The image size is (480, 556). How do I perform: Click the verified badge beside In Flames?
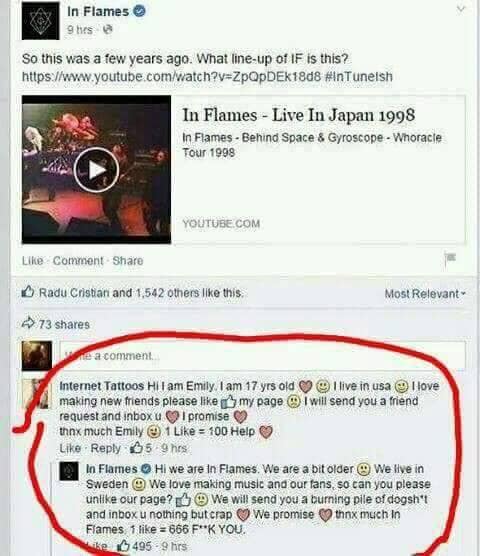(x=139, y=11)
